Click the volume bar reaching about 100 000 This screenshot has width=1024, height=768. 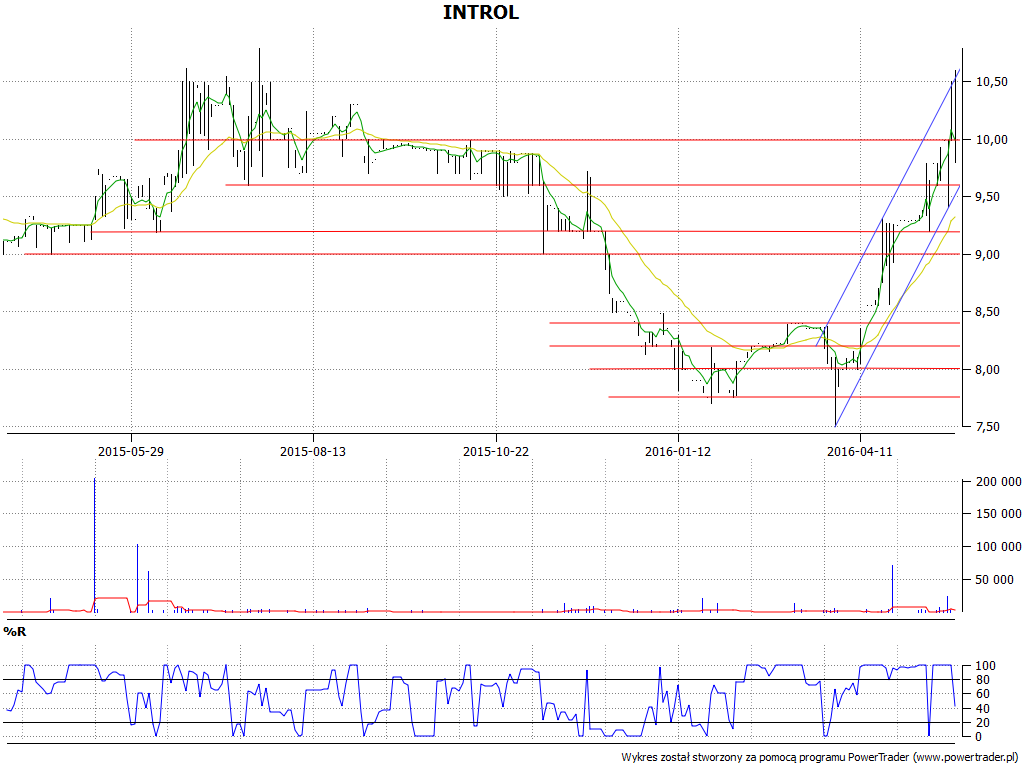coord(137,578)
